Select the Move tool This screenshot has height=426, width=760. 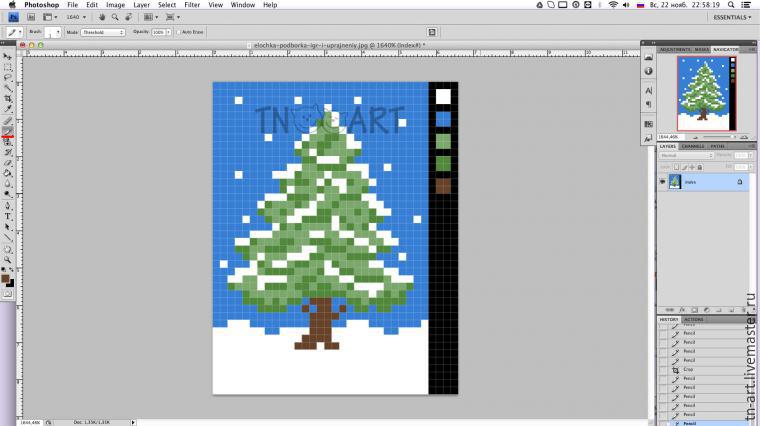[7, 57]
